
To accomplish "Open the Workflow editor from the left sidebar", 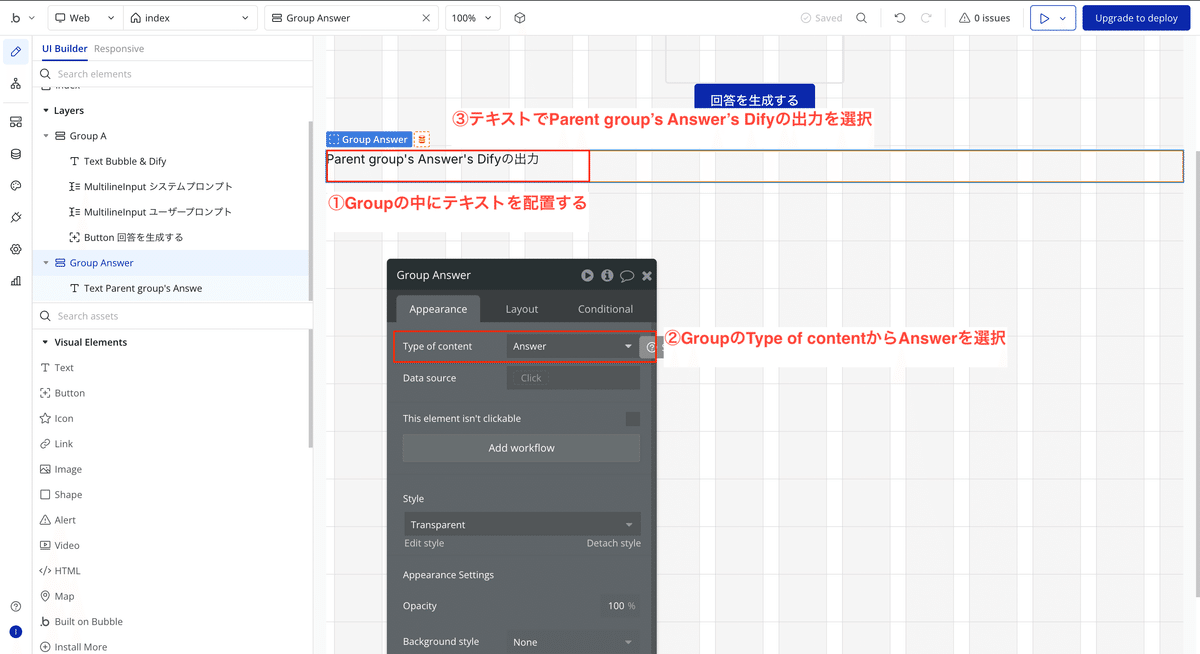I will click(x=15, y=83).
